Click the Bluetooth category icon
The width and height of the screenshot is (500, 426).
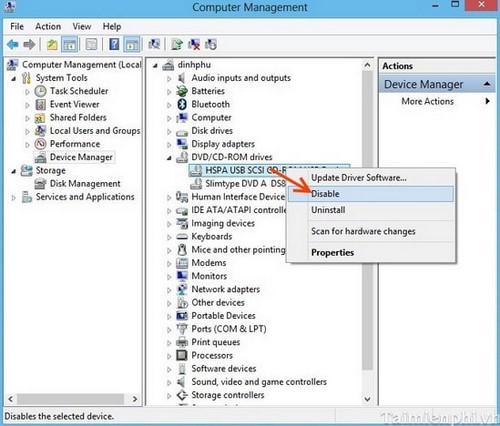pos(182,104)
